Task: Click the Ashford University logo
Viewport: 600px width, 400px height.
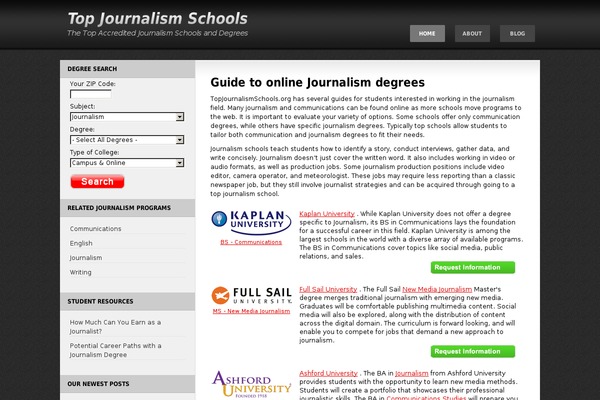Action: pyautogui.click(x=251, y=384)
